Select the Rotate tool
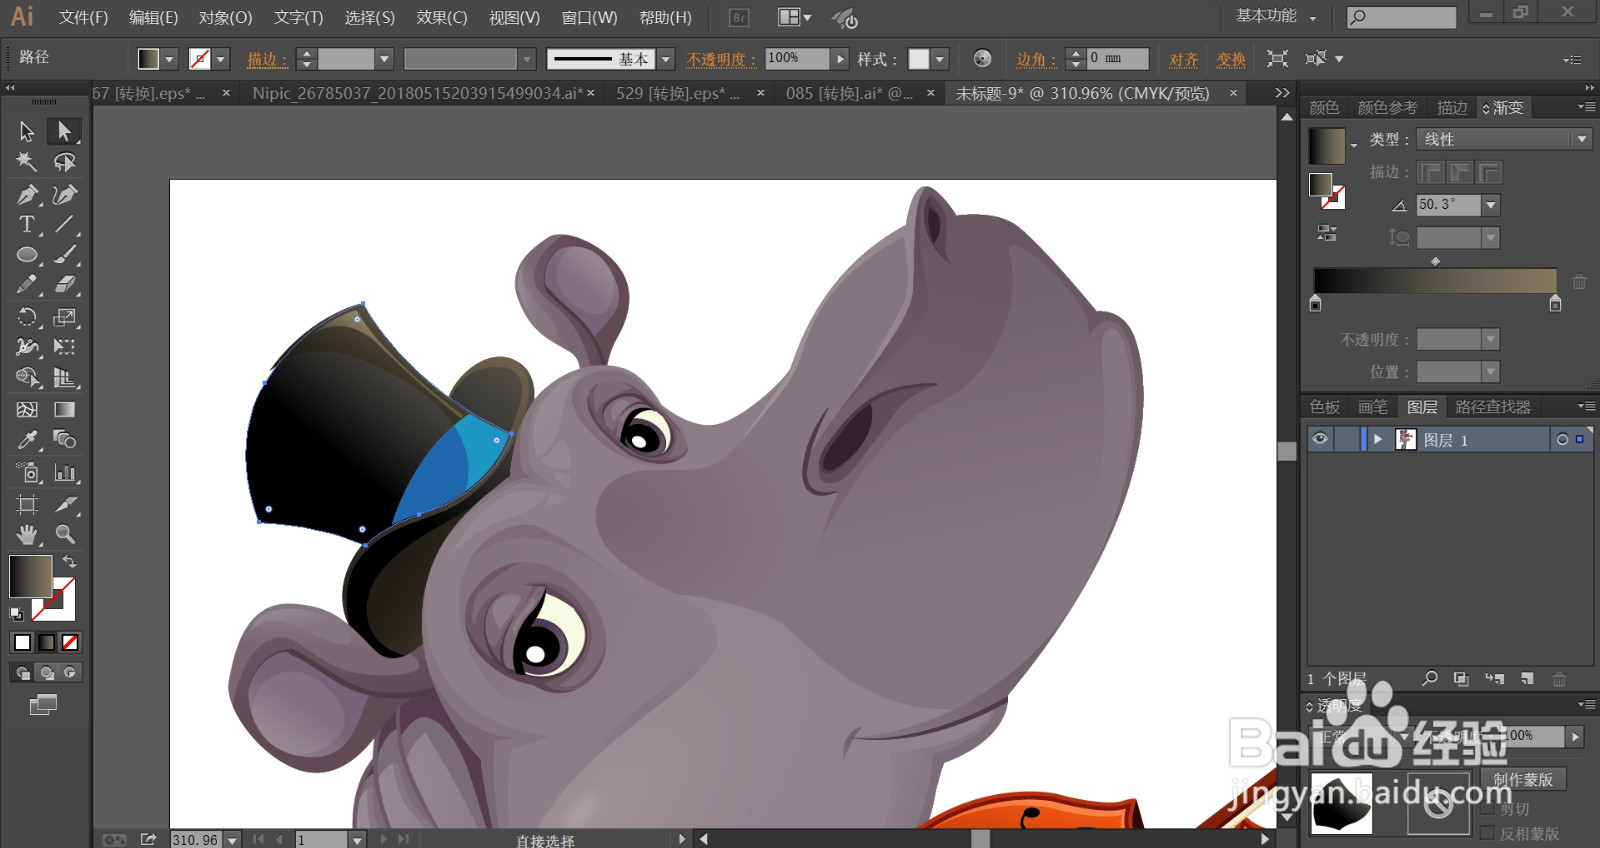Screen dimensions: 1600x848 27,317
